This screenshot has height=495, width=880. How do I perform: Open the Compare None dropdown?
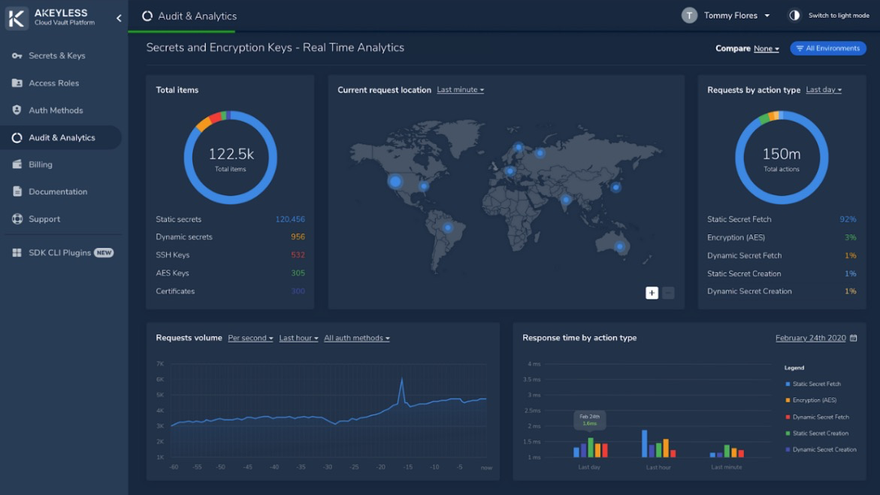[x=766, y=49]
